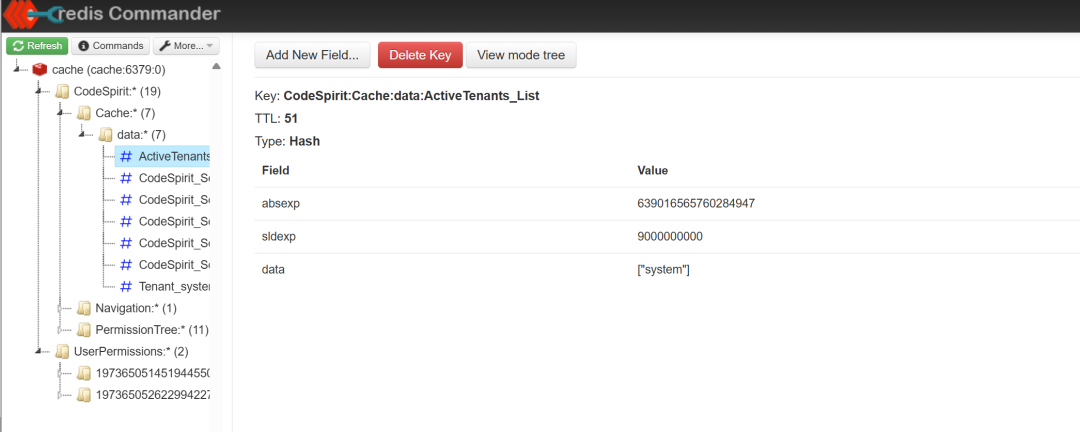Screen dimensions: 1080x432
Task: Select the 19736505145 folder icon
Action: pyautogui.click(x=84, y=373)
